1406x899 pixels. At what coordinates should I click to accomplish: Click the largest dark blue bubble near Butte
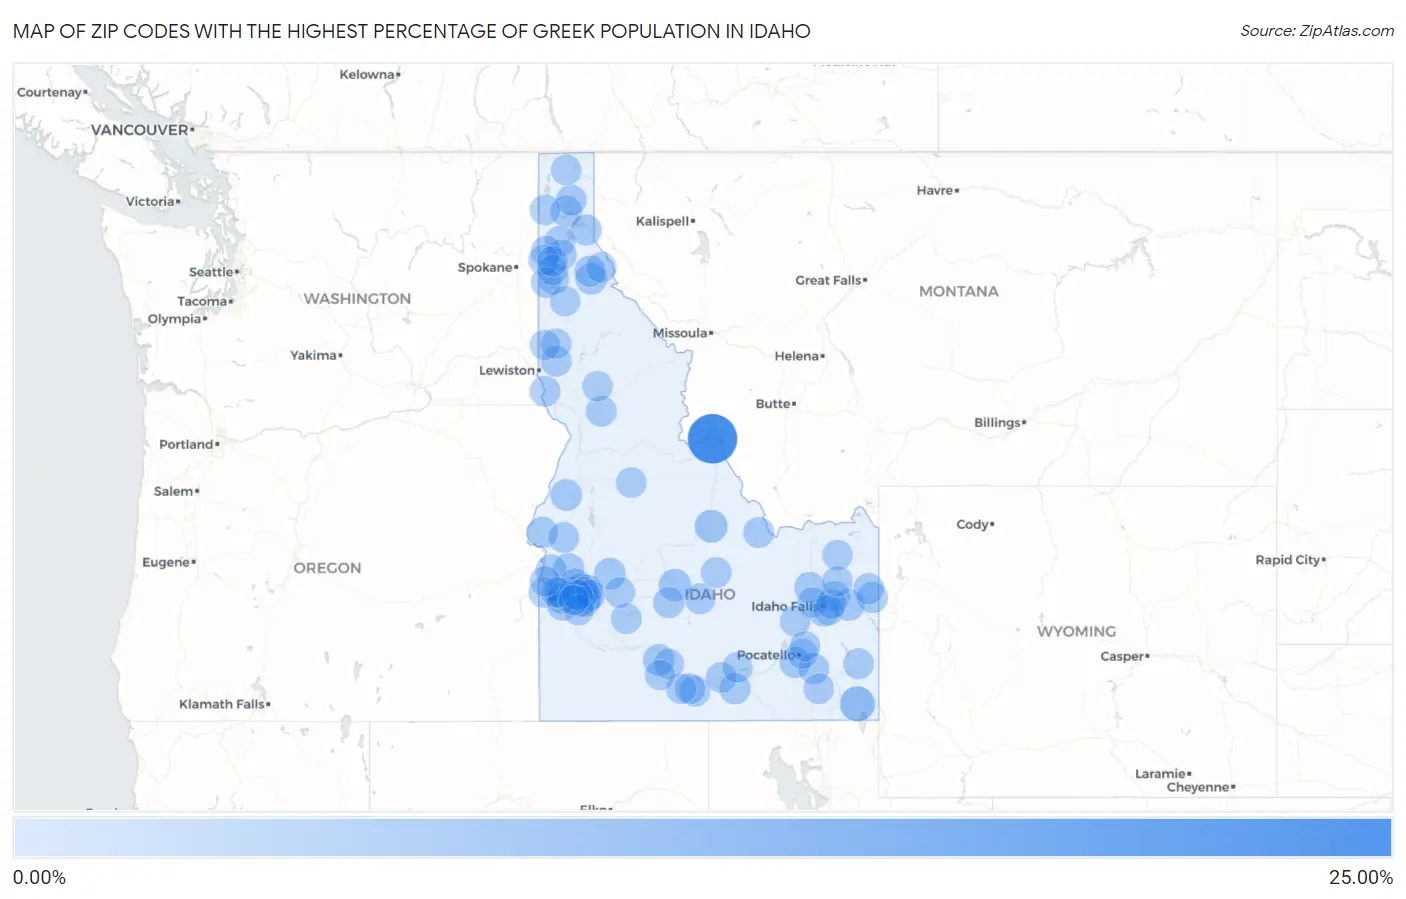click(x=713, y=439)
